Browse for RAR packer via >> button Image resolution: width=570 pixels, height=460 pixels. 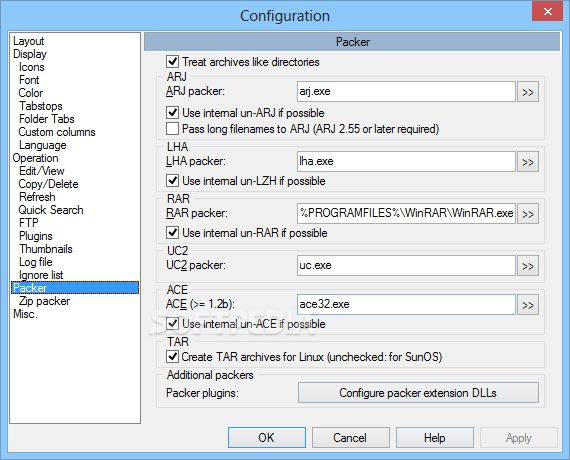coord(528,214)
